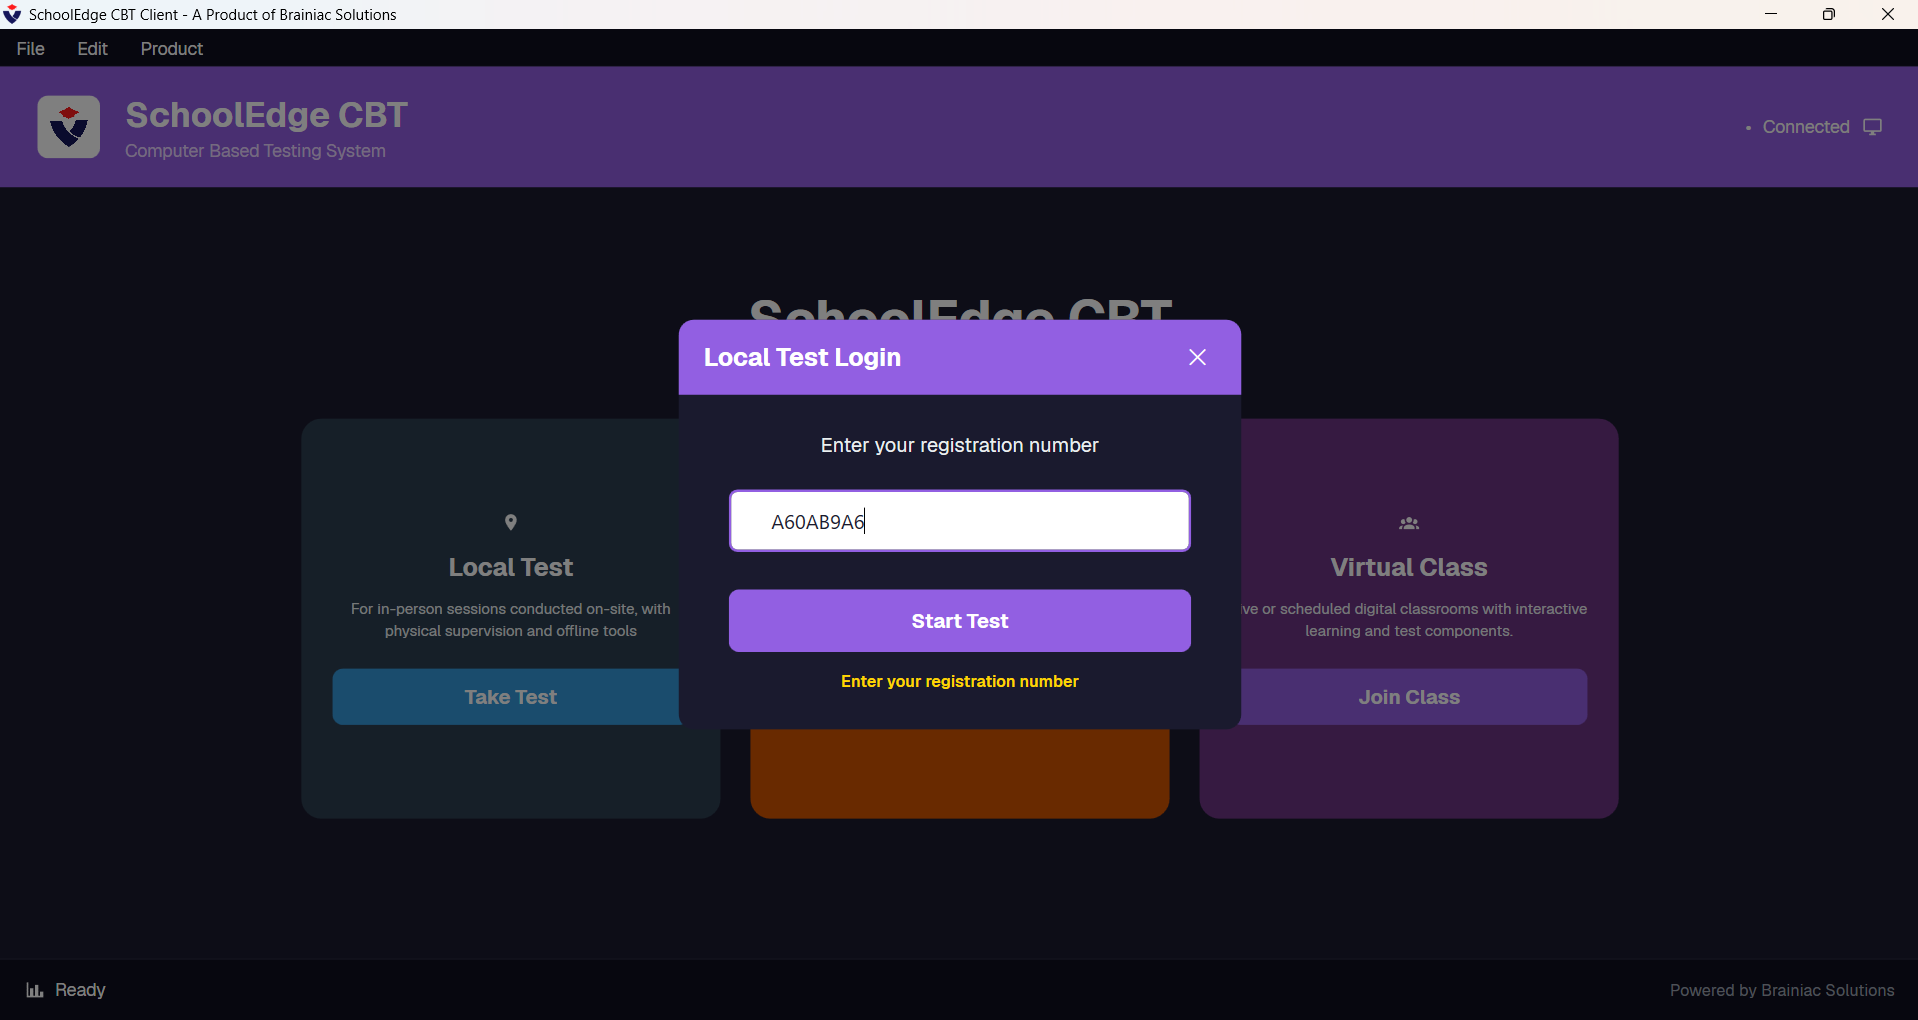This screenshot has height=1020, width=1918.
Task: Click the location pin icon above Local Test
Action: coord(511,522)
